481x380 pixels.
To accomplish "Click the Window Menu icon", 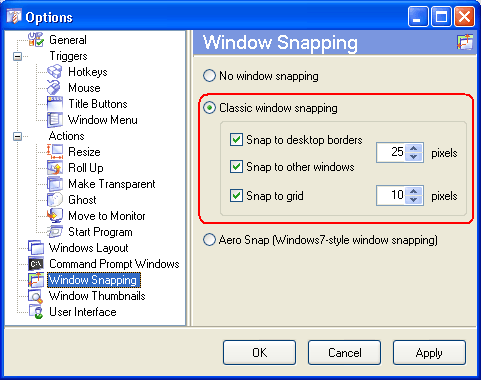I will (x=55, y=120).
